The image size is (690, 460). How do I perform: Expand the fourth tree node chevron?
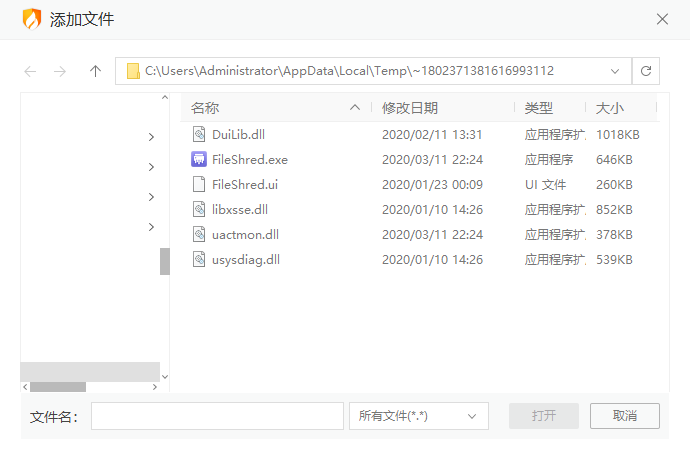151,227
